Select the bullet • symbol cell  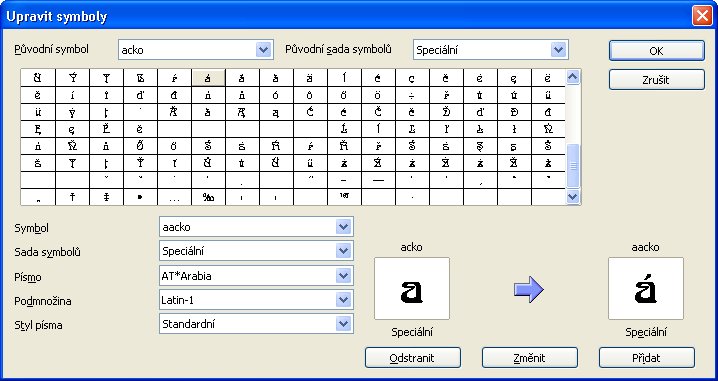(140, 197)
